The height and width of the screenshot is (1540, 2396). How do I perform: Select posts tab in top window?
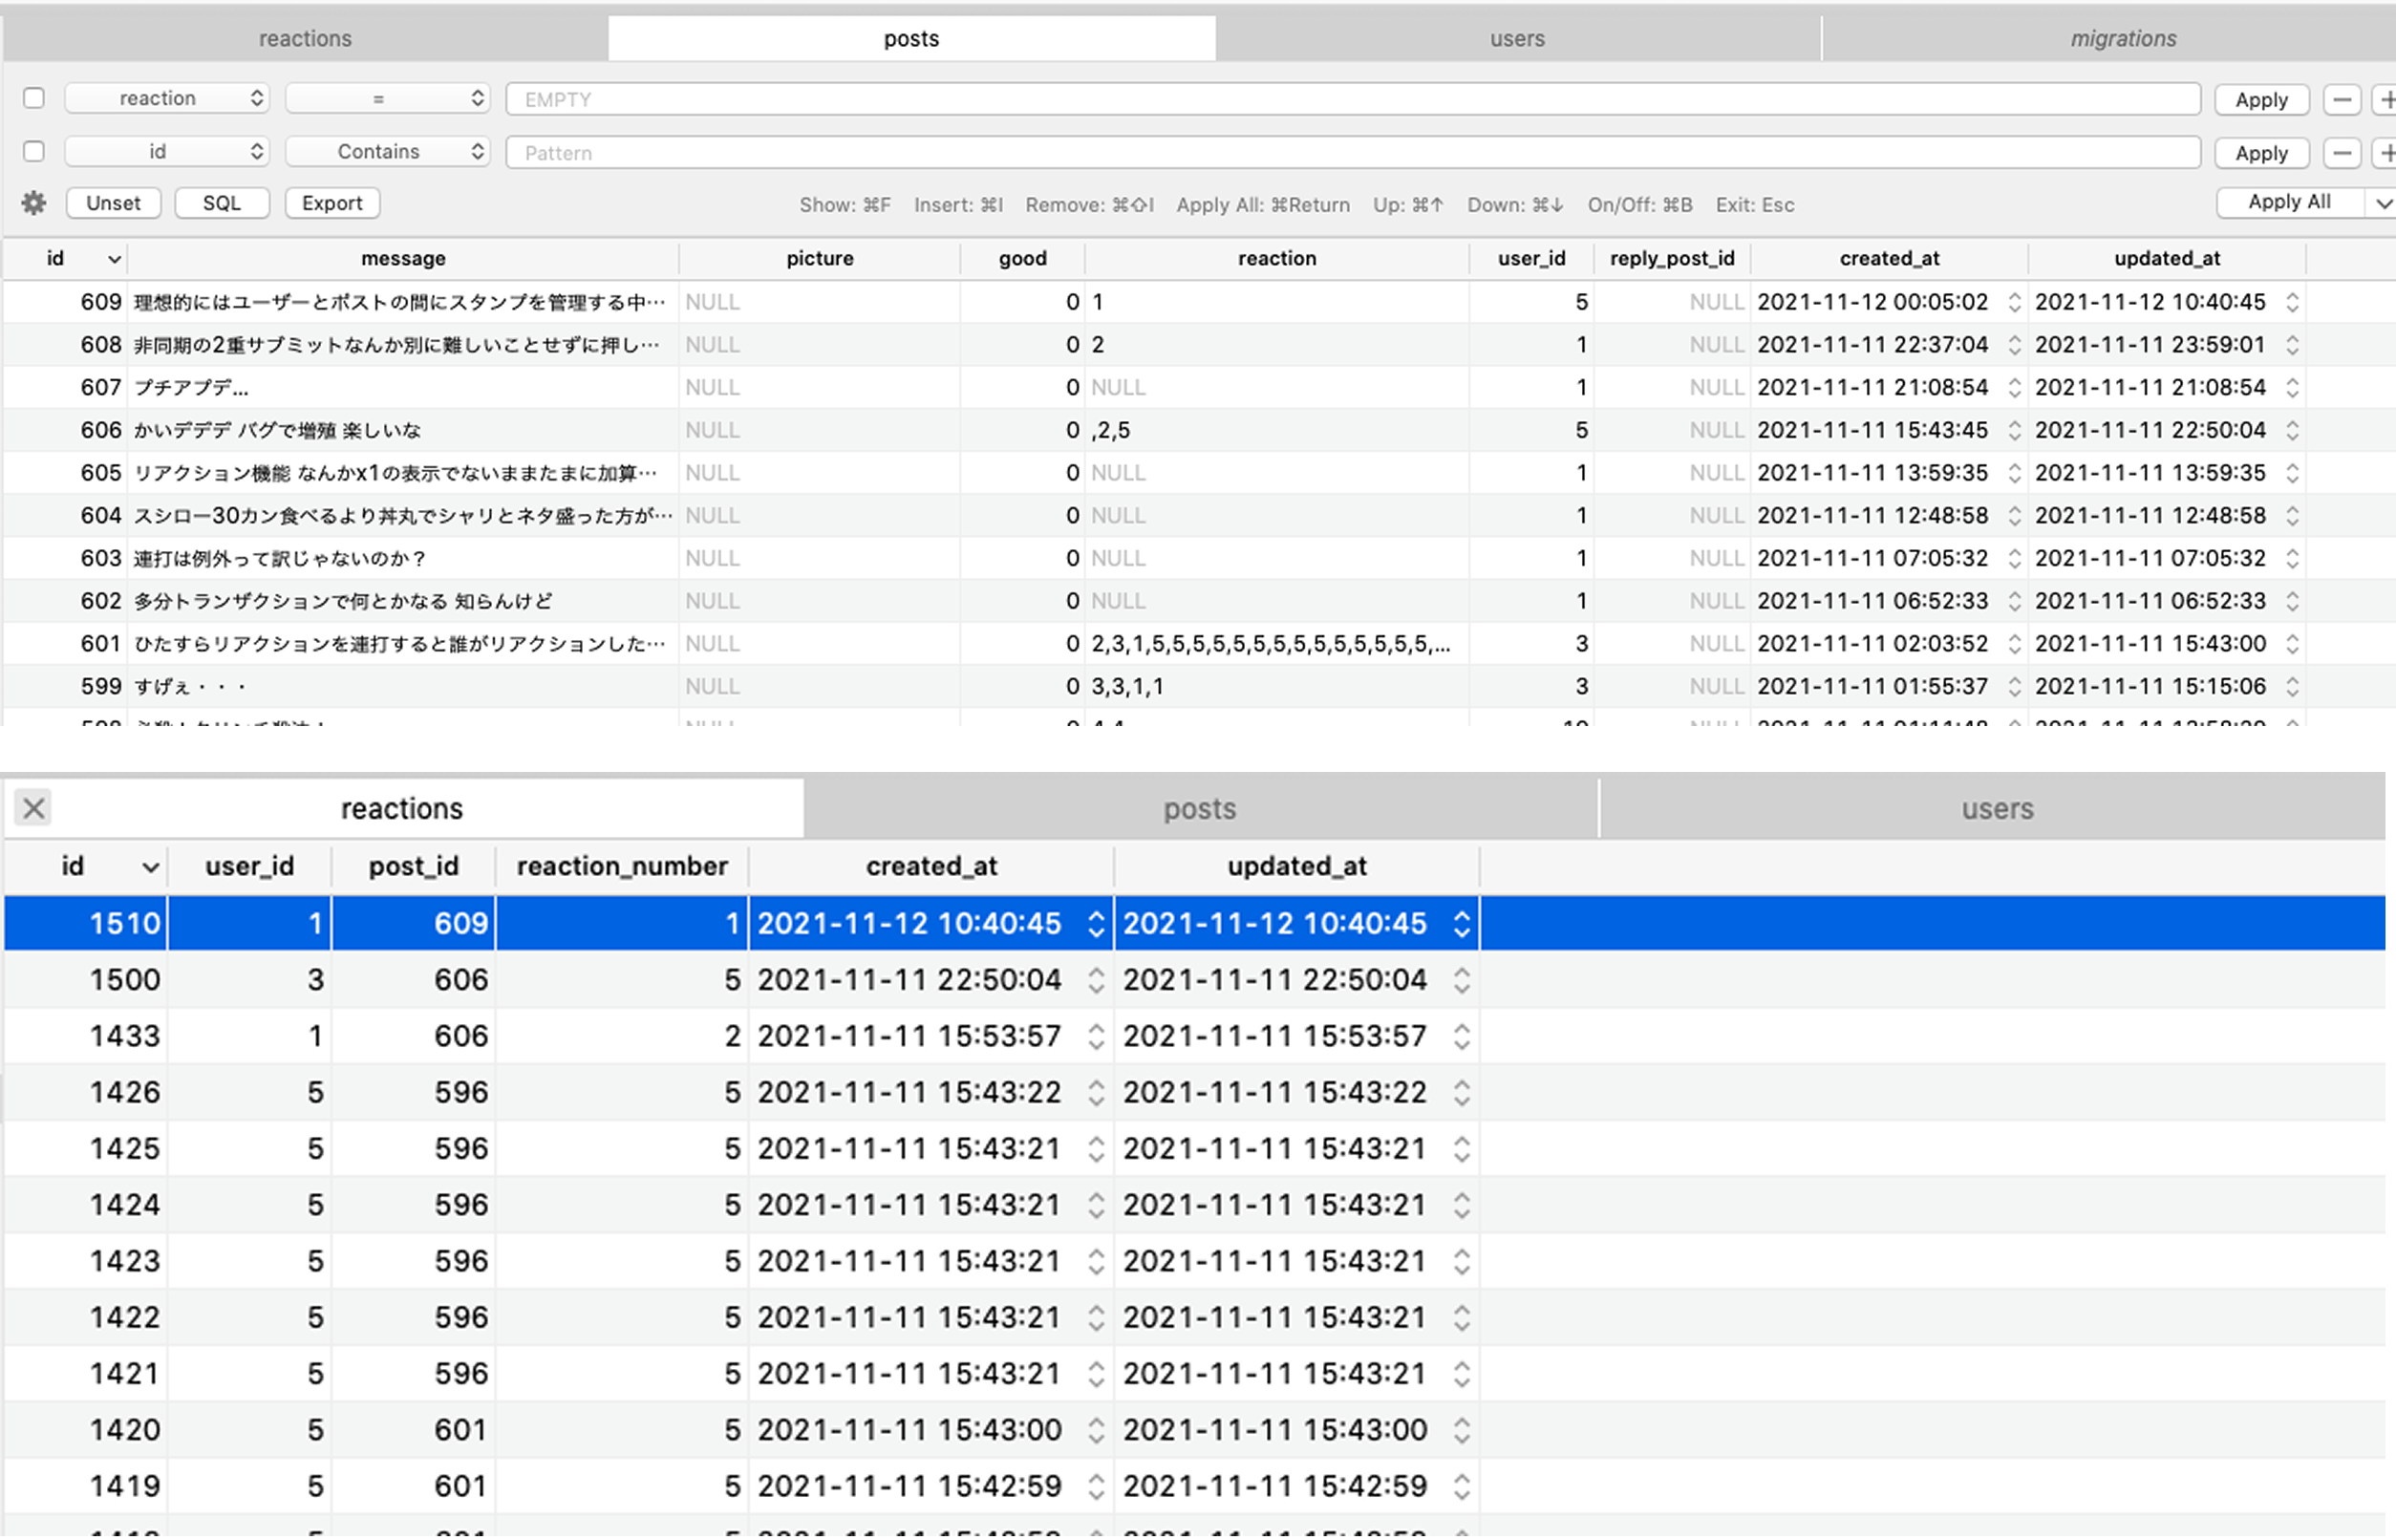(911, 38)
